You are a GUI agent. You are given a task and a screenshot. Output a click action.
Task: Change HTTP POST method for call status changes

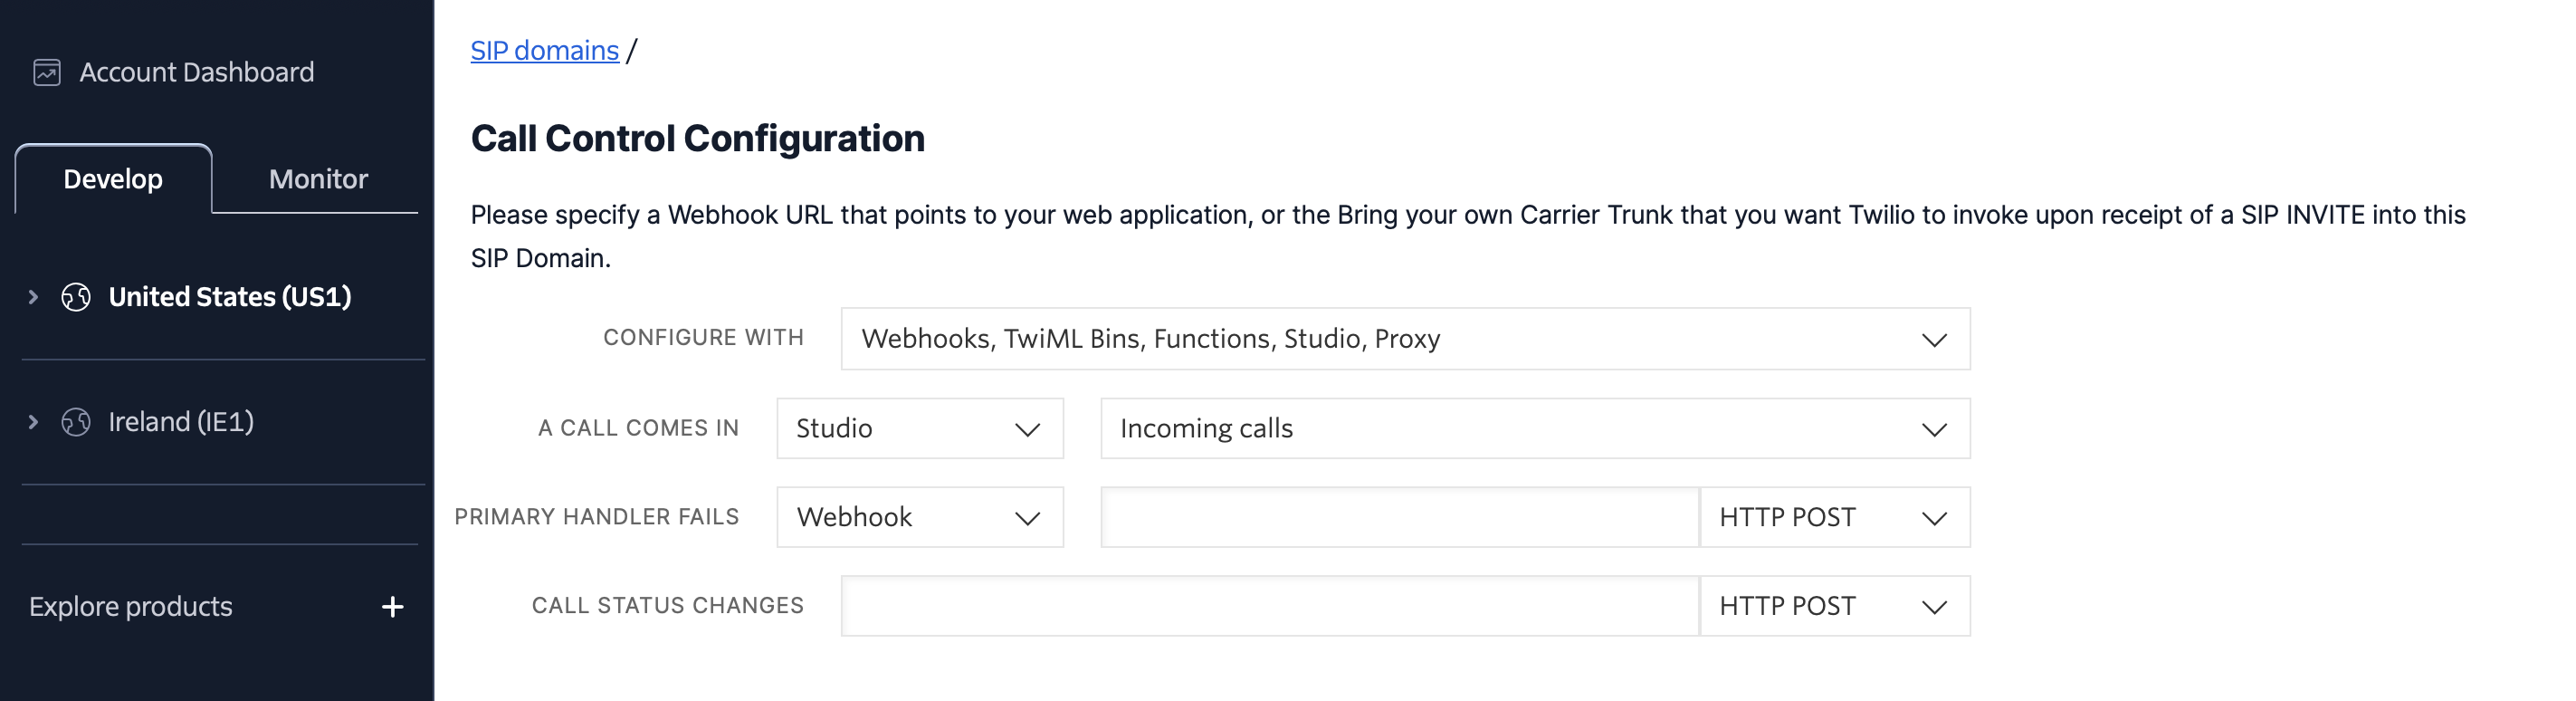pyautogui.click(x=1833, y=606)
